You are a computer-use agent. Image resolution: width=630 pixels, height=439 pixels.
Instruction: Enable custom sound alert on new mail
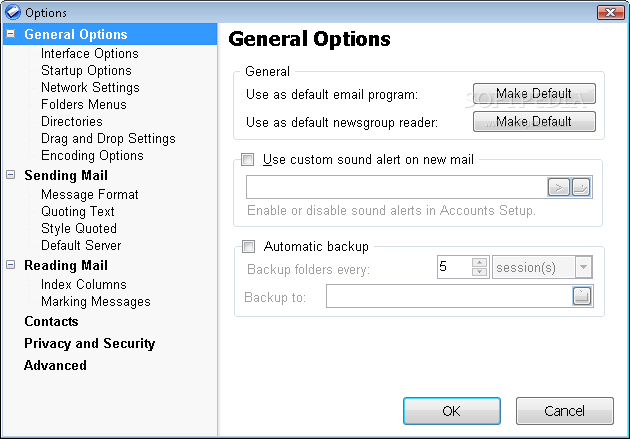pos(249,159)
